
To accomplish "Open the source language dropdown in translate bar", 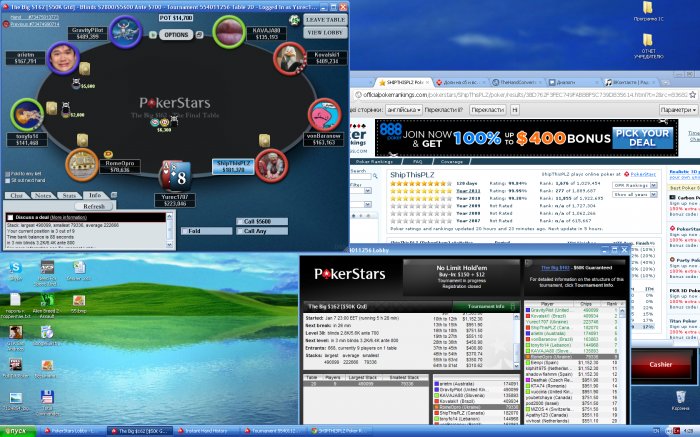I will pyautogui.click(x=404, y=110).
